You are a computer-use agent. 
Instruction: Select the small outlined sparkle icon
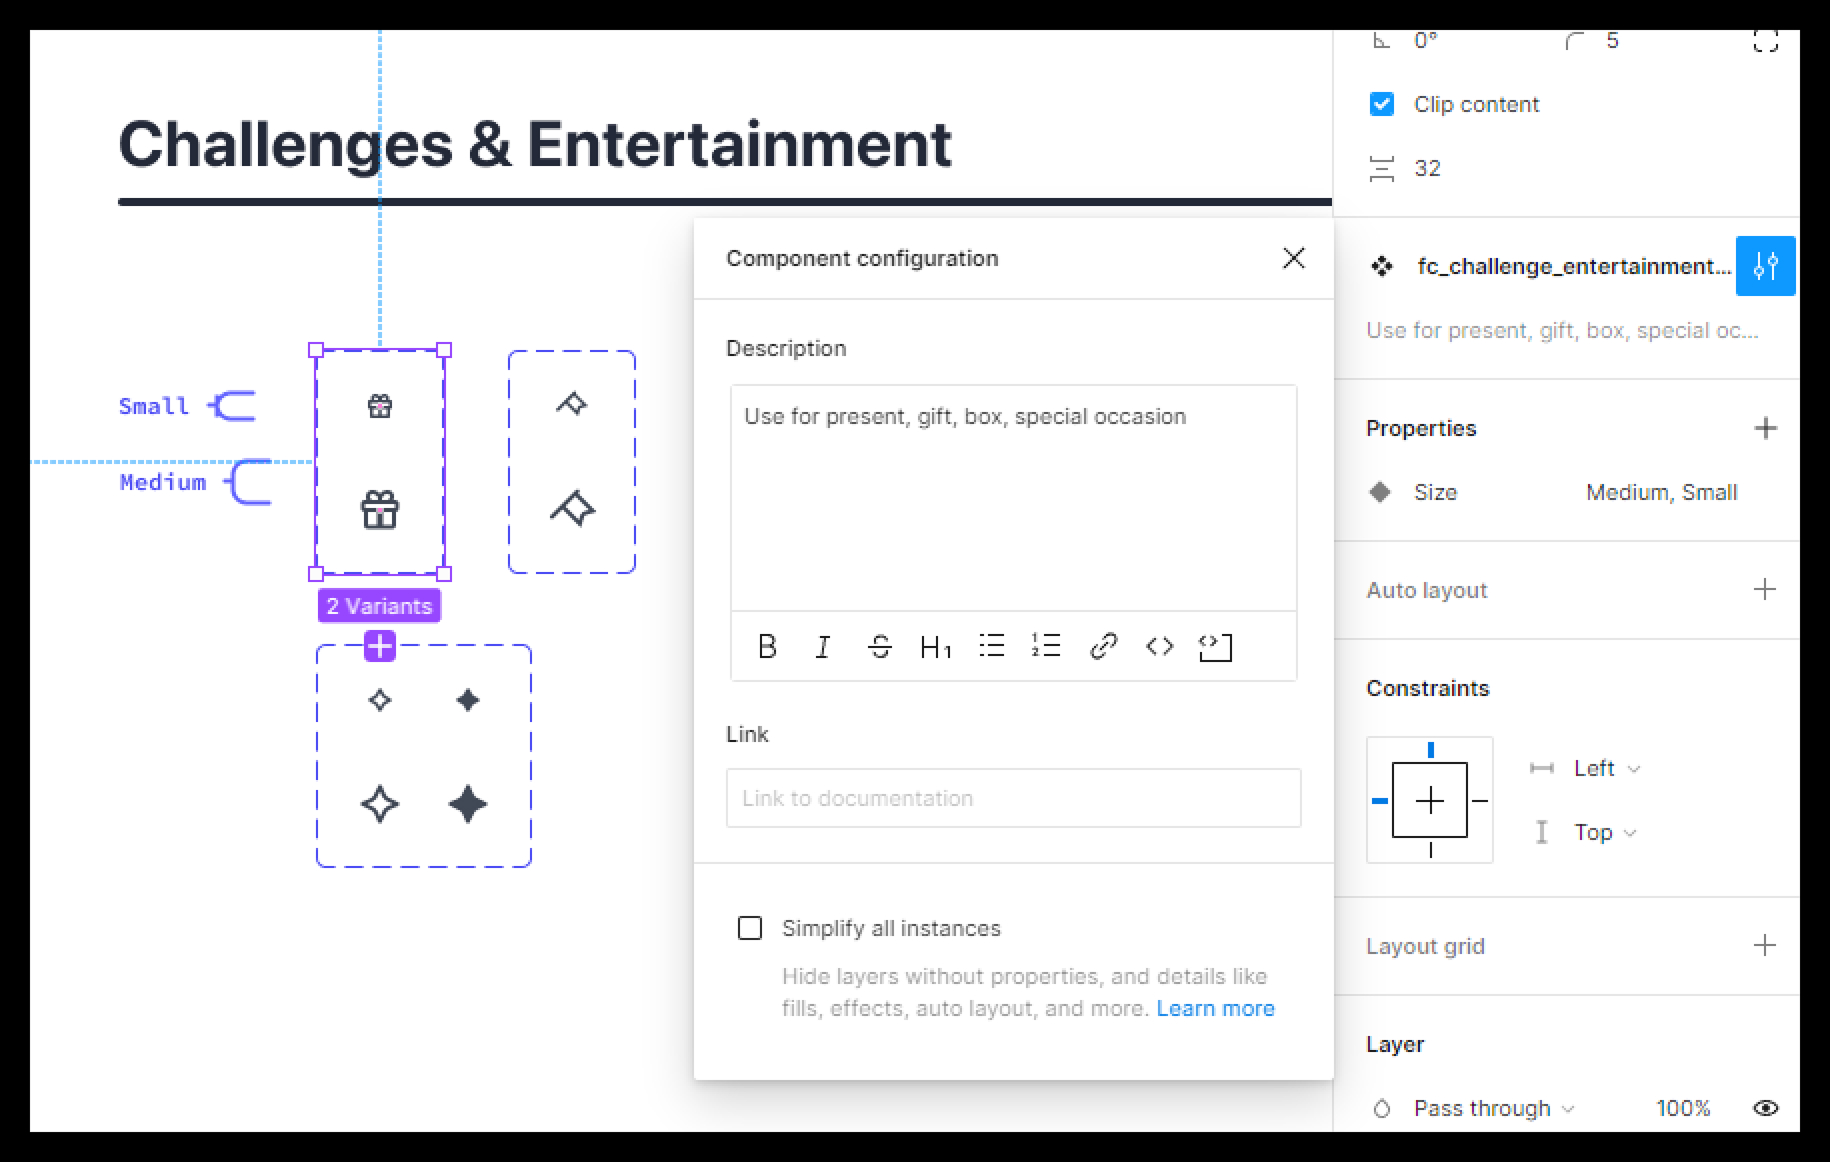coord(380,700)
